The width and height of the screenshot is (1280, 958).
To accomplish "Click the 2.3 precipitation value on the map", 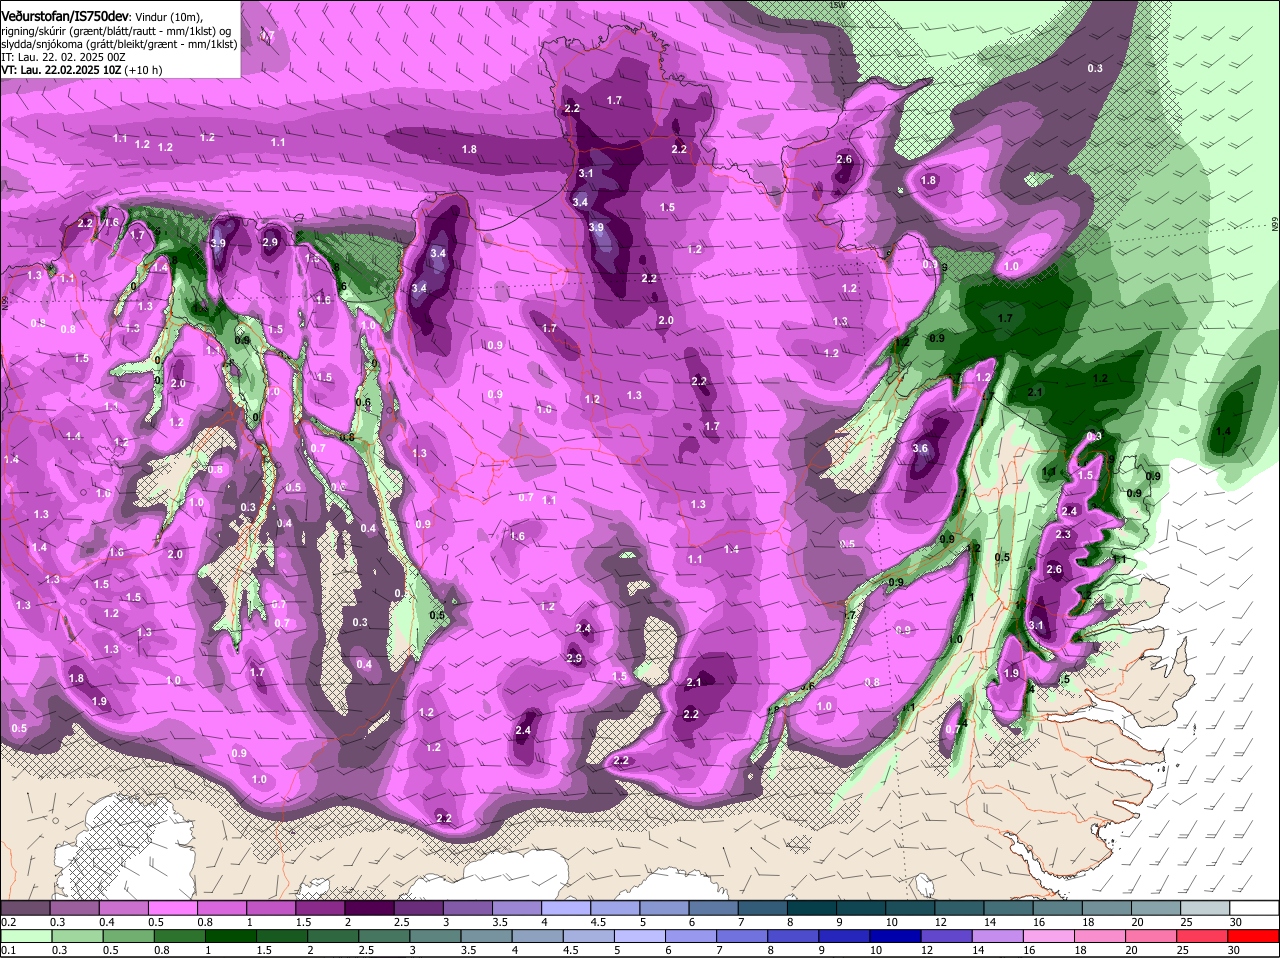I will [x=1063, y=535].
